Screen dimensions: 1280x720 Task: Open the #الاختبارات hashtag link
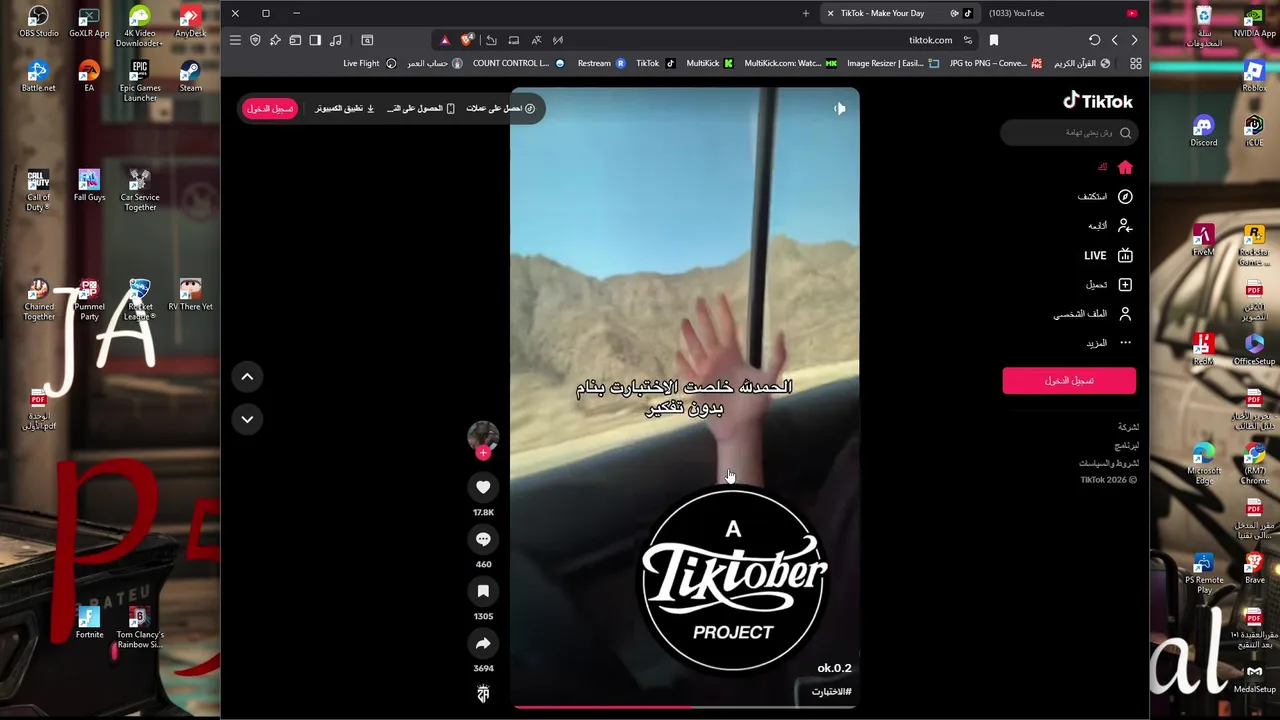pyautogui.click(x=830, y=692)
